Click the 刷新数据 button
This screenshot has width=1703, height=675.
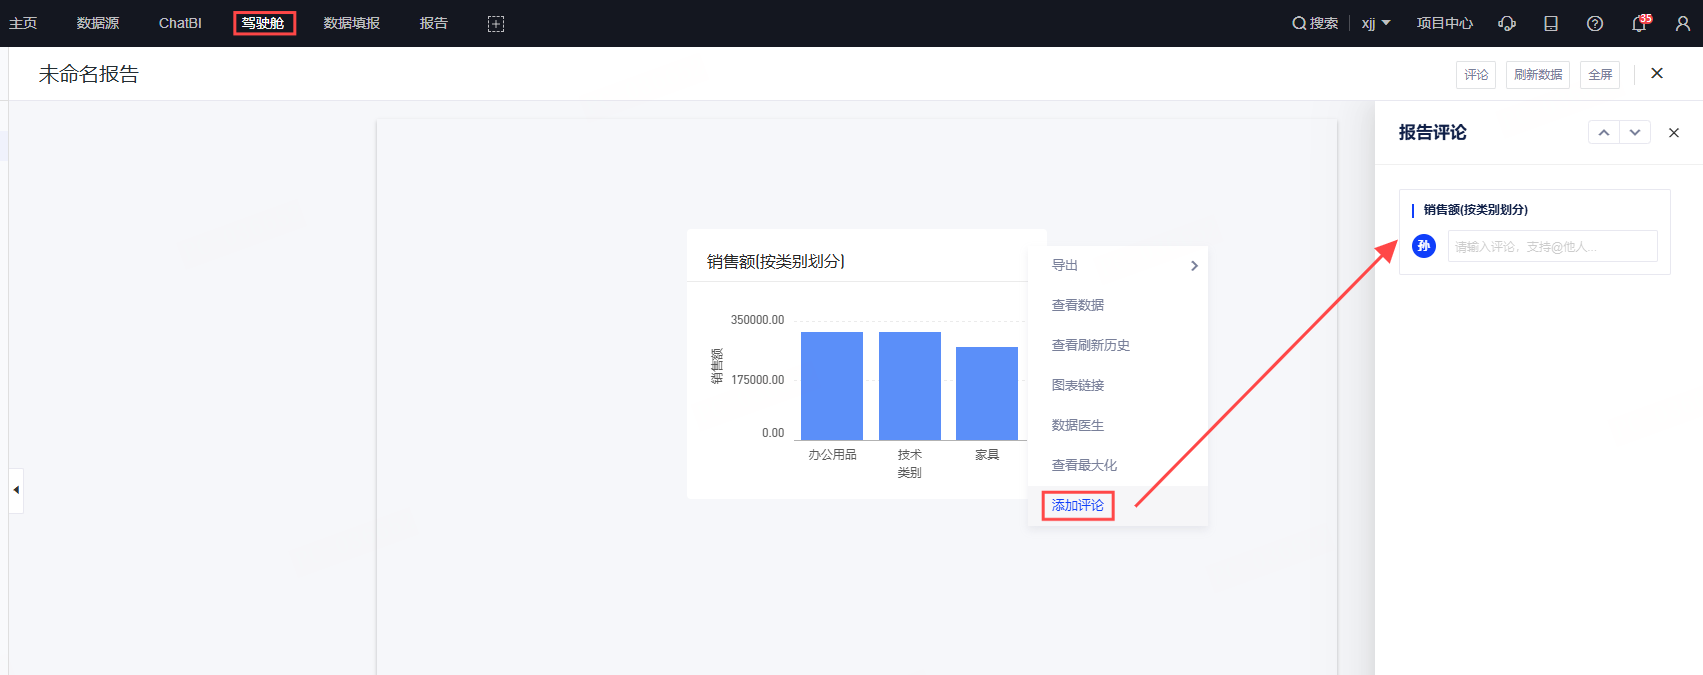click(1537, 75)
